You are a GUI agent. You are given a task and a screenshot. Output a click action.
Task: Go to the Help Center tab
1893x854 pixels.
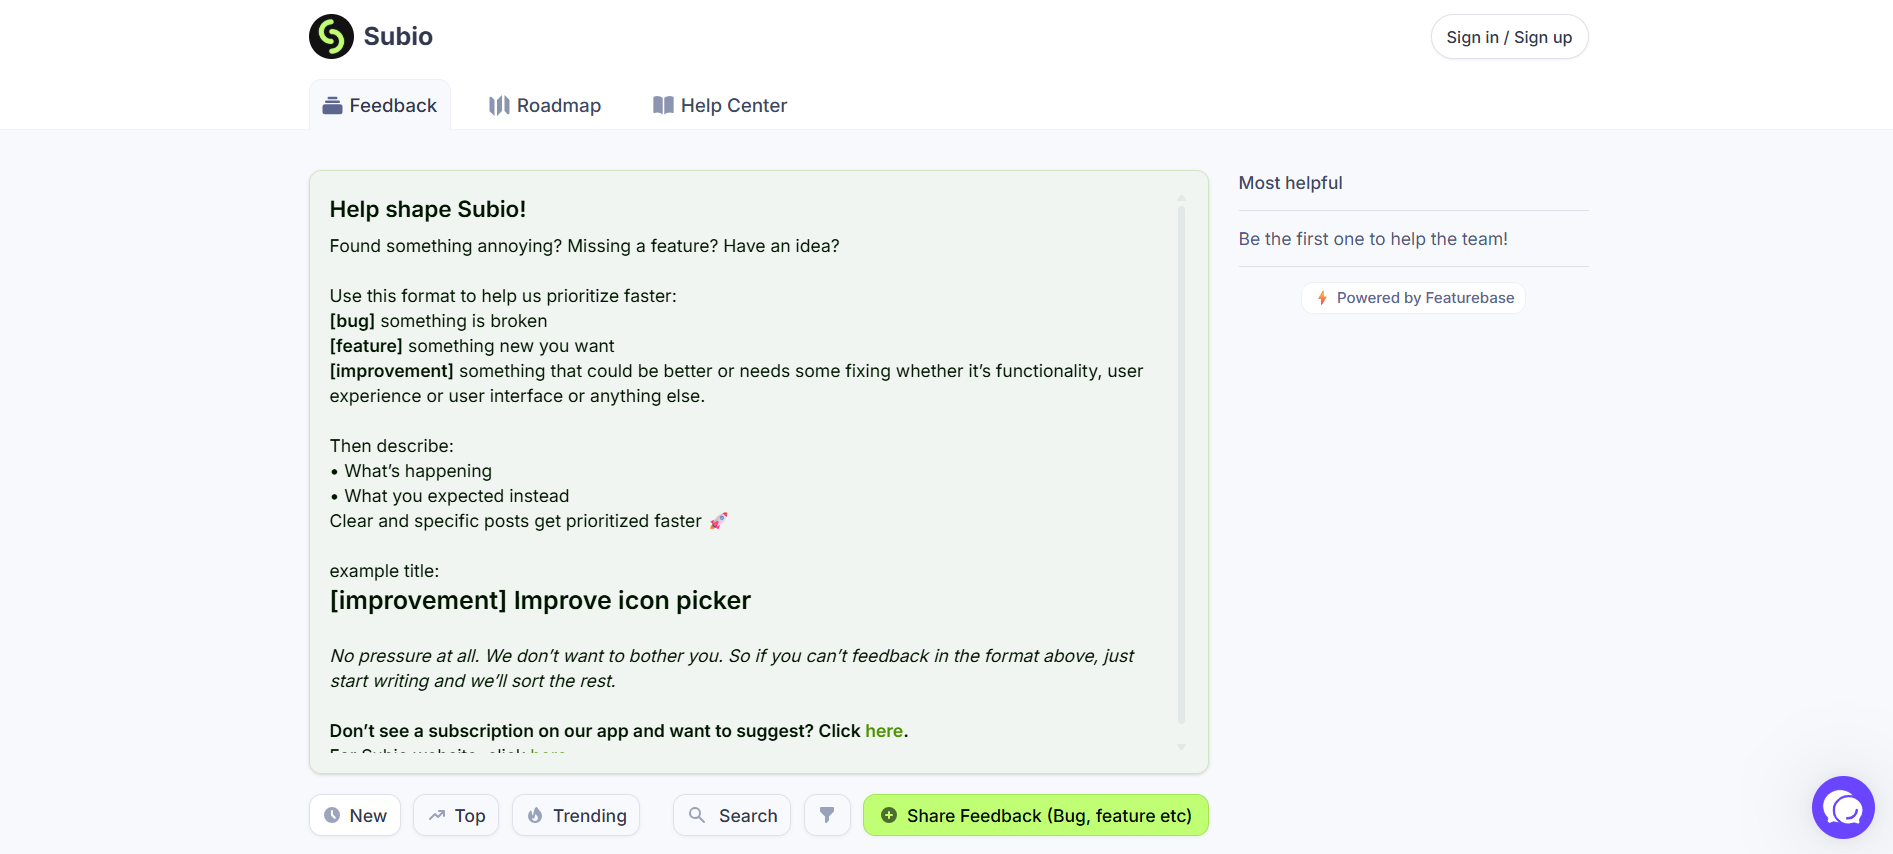(720, 105)
